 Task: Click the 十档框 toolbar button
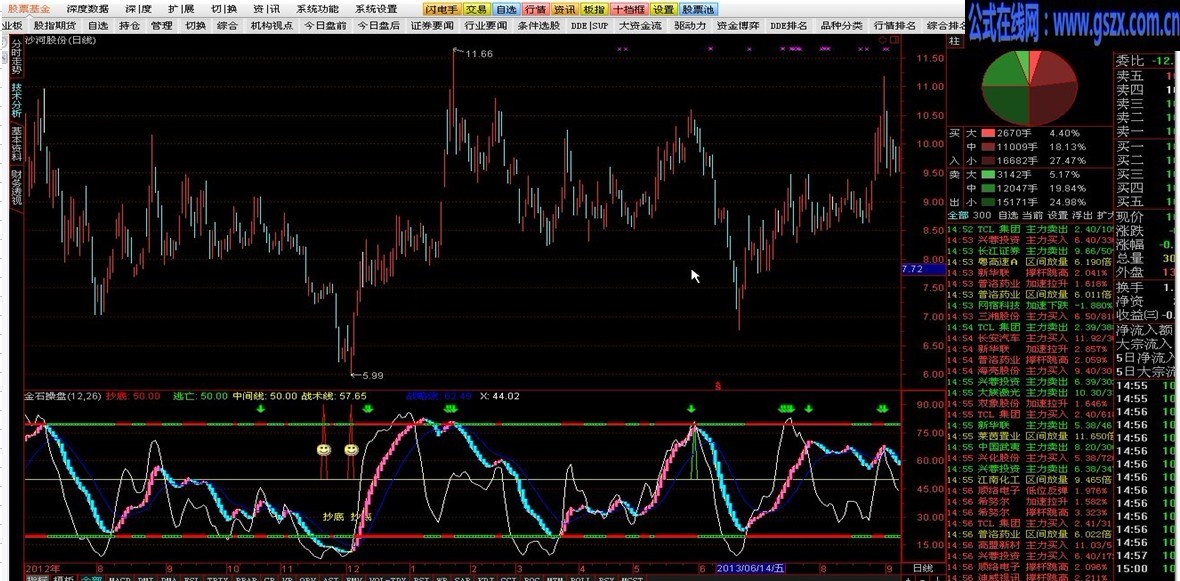pos(628,10)
